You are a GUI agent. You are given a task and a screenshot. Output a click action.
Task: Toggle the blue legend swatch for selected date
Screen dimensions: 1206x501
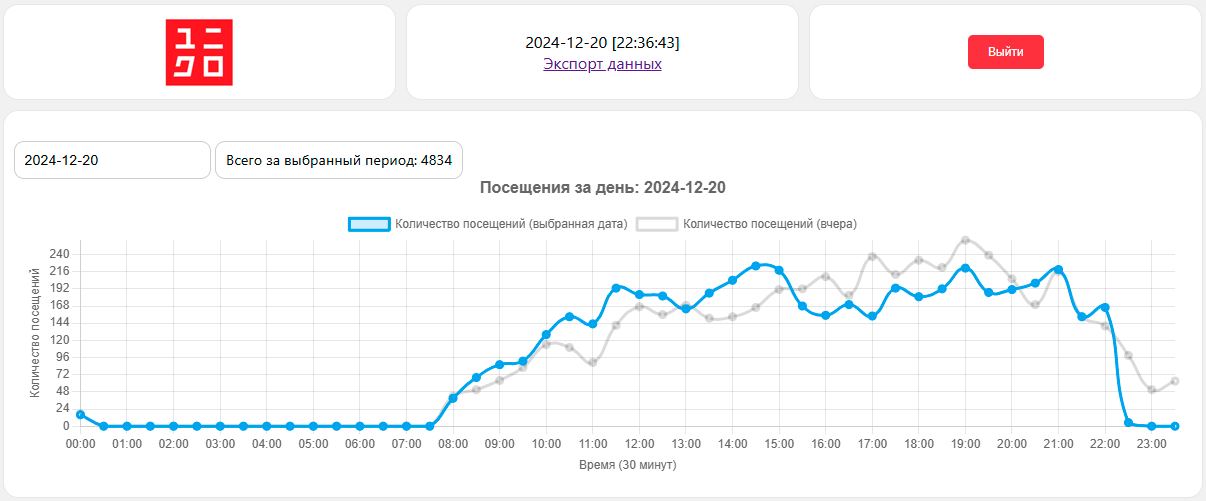368,224
